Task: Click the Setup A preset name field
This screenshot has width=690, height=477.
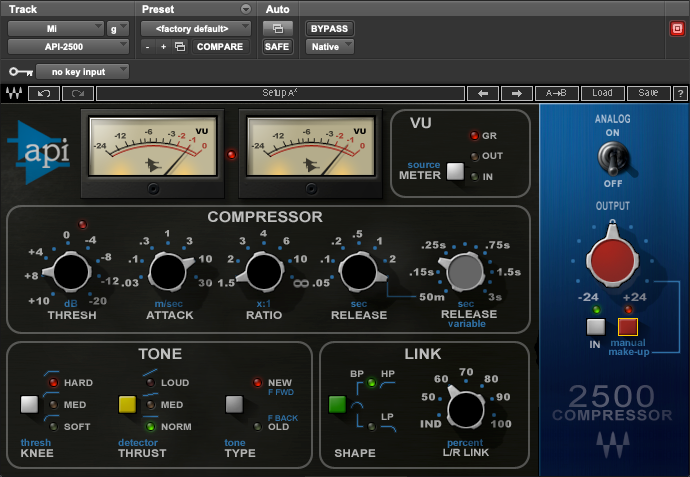Action: (x=280, y=93)
